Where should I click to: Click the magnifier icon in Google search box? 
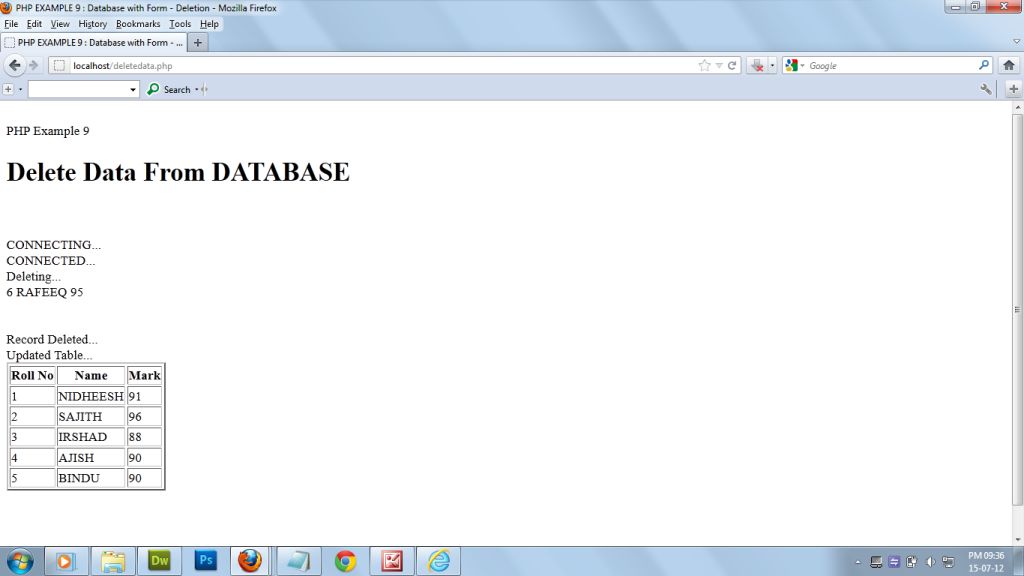click(x=984, y=65)
